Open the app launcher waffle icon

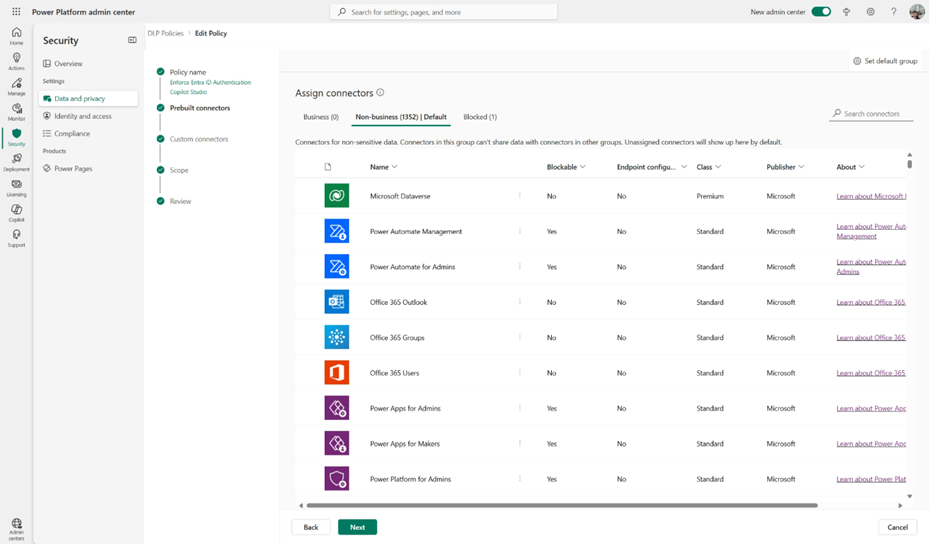(x=16, y=12)
